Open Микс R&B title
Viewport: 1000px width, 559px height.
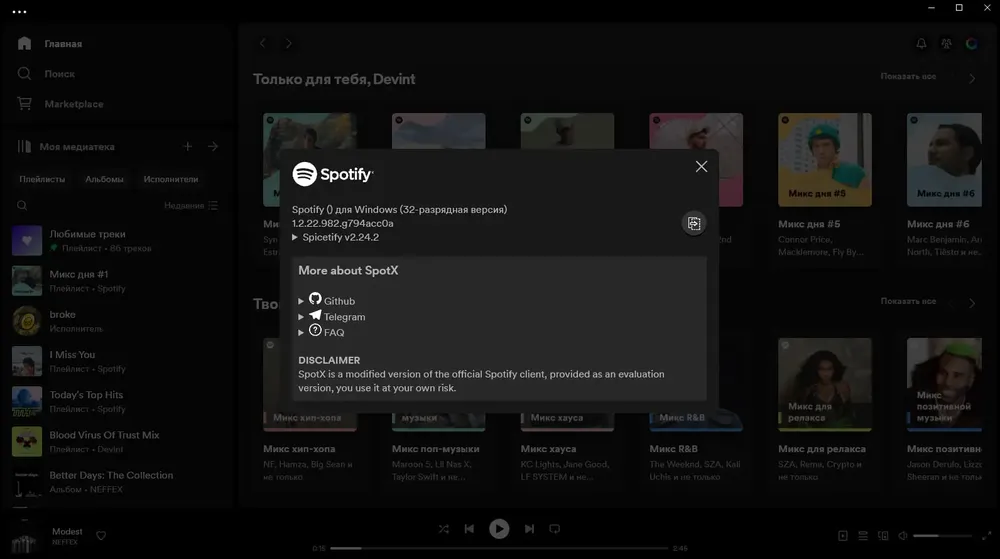click(x=673, y=449)
